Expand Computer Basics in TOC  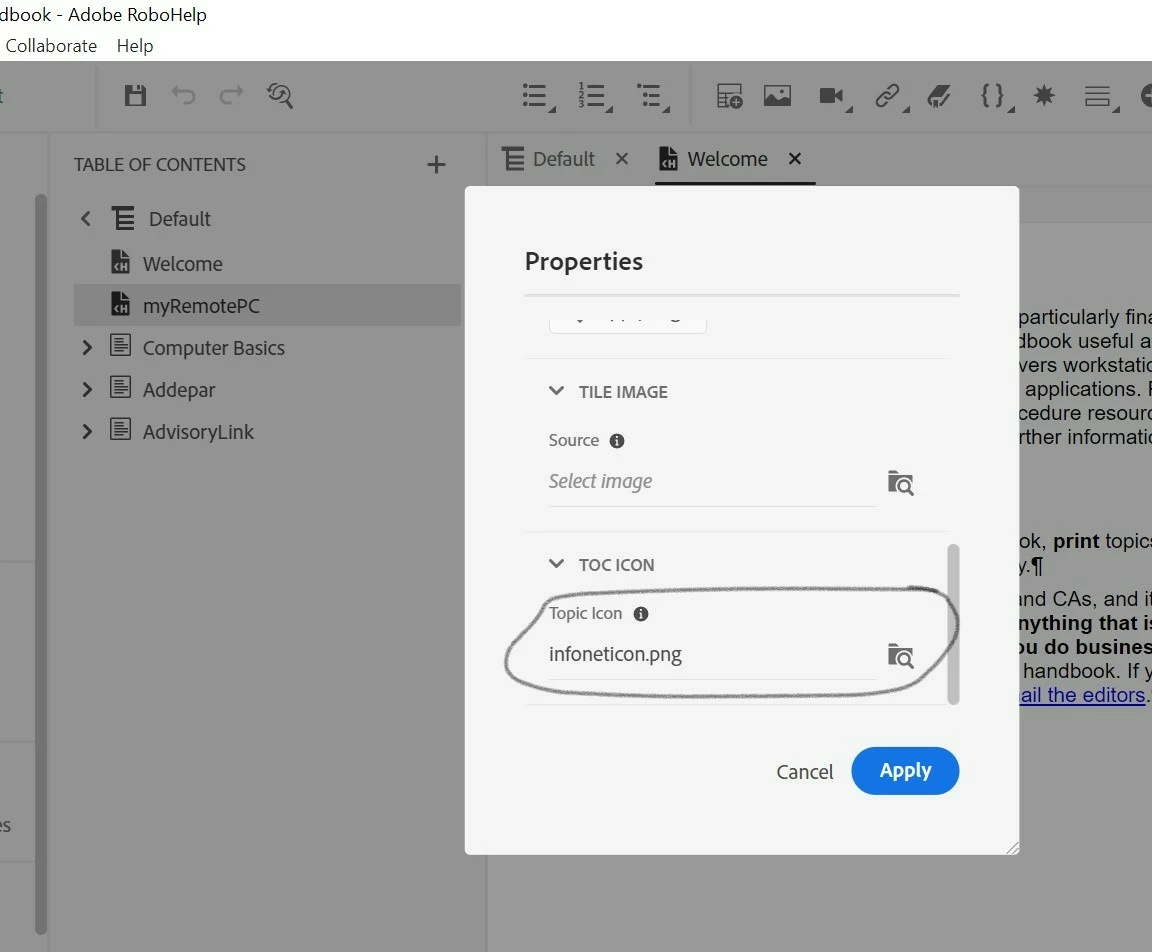click(87, 347)
